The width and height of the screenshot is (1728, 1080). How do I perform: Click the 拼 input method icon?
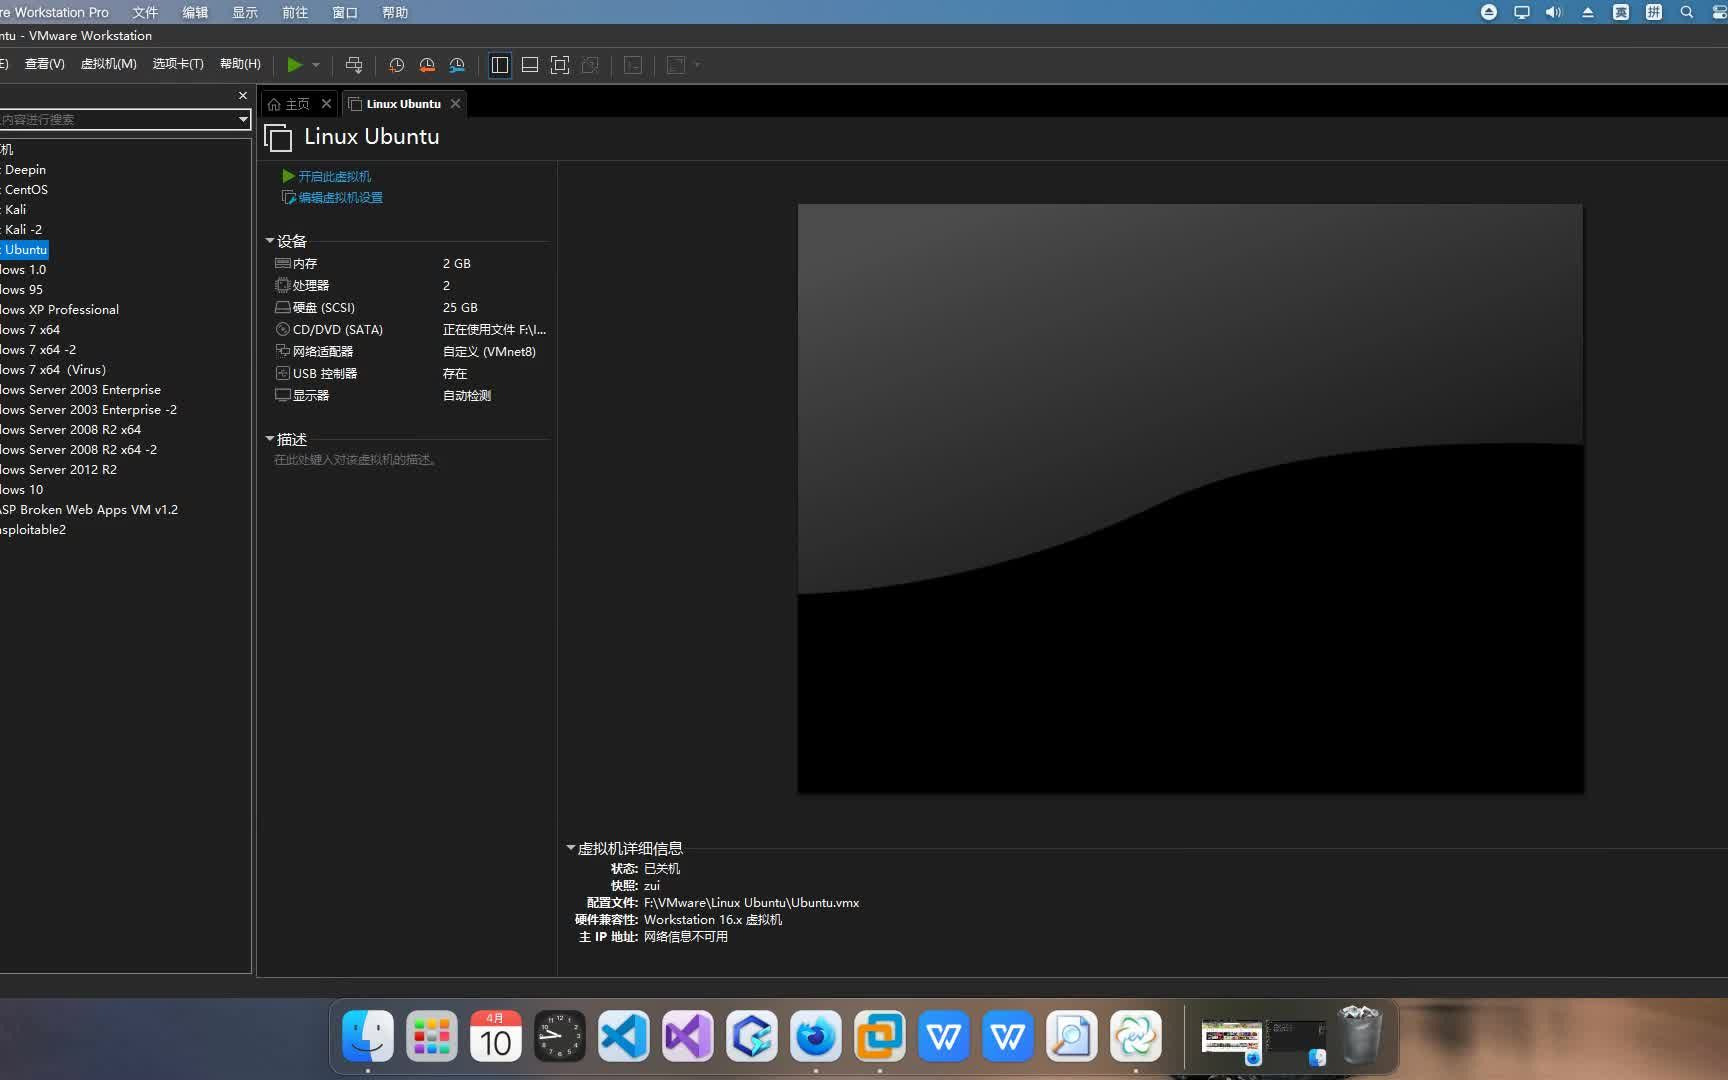pos(1654,12)
